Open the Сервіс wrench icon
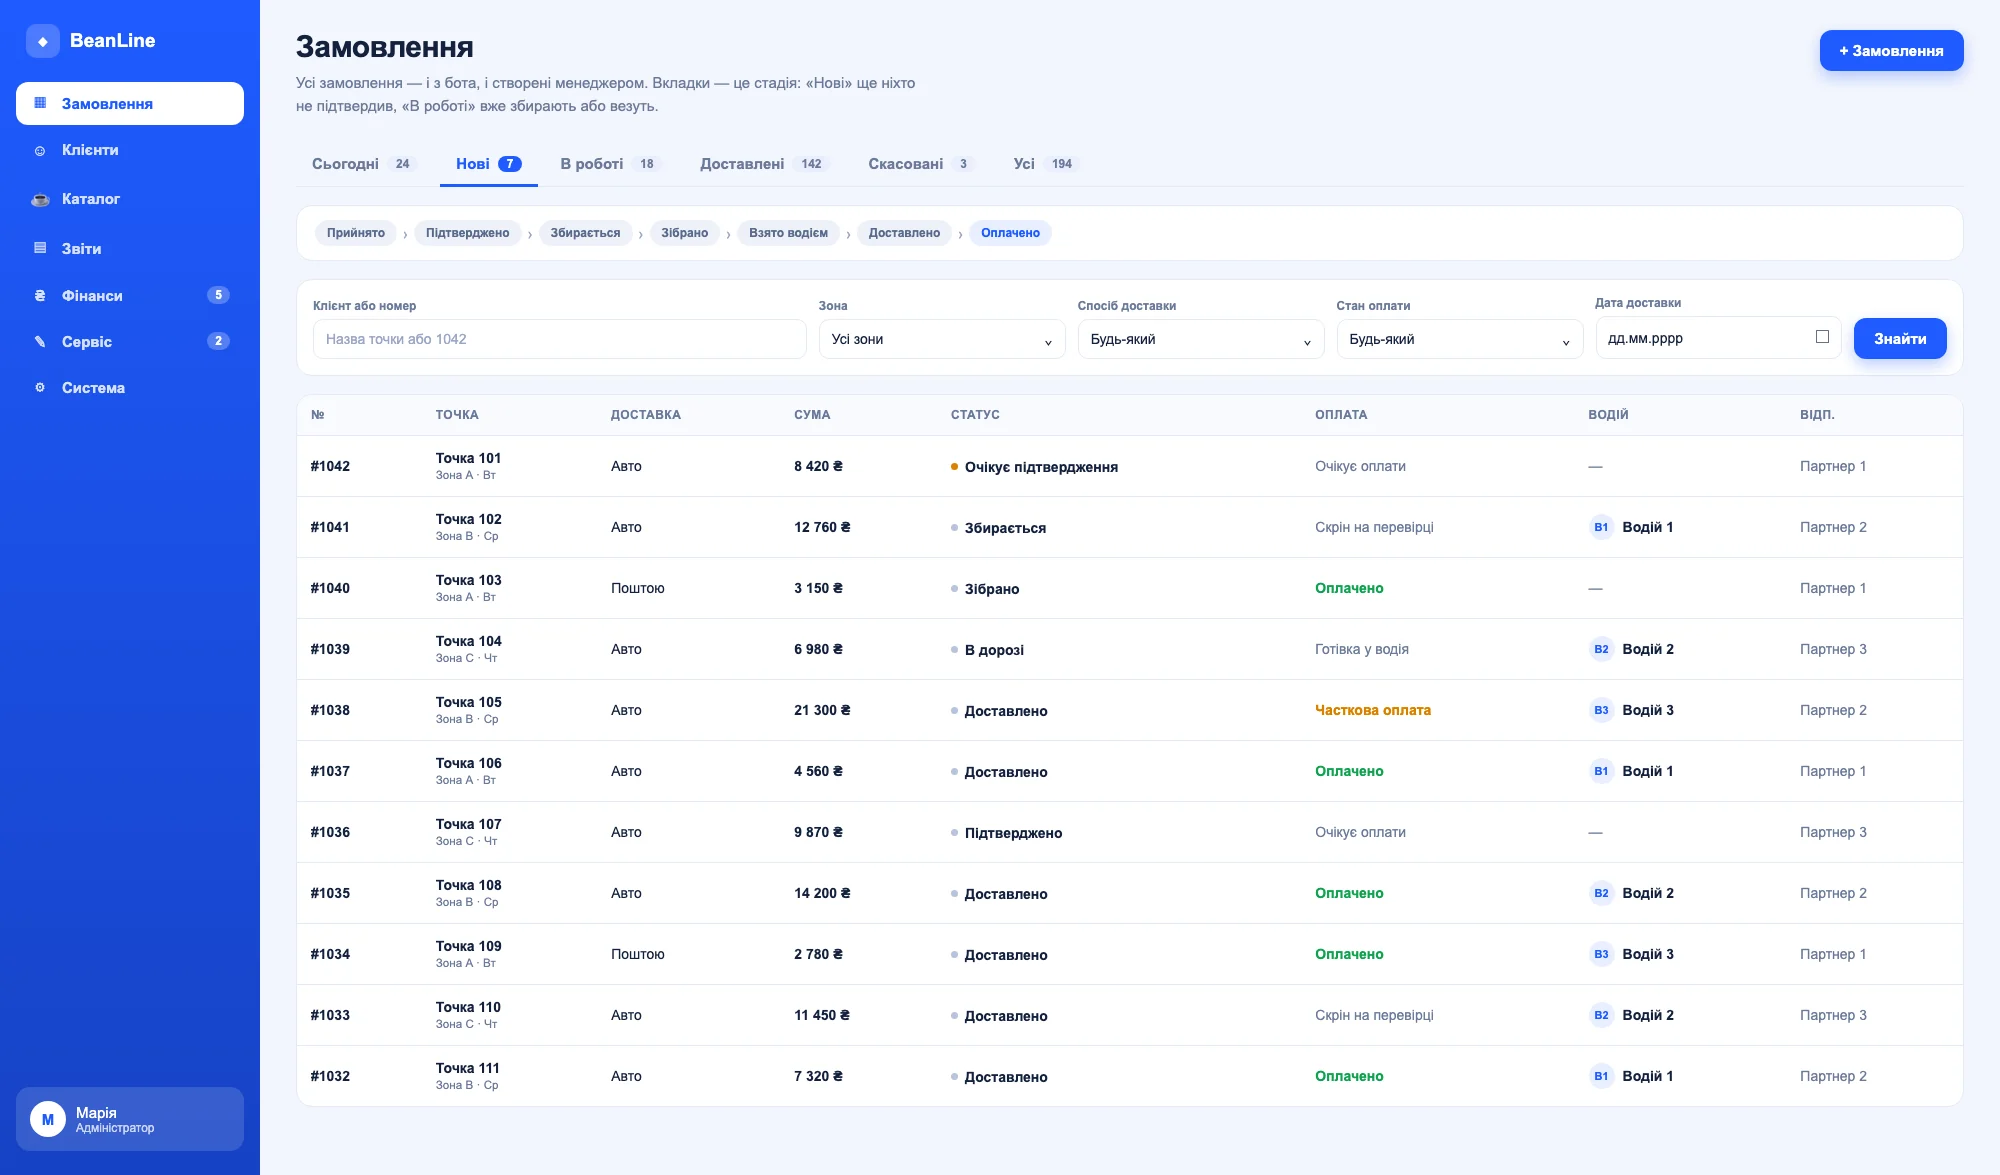The height and width of the screenshot is (1175, 2000). 40,342
